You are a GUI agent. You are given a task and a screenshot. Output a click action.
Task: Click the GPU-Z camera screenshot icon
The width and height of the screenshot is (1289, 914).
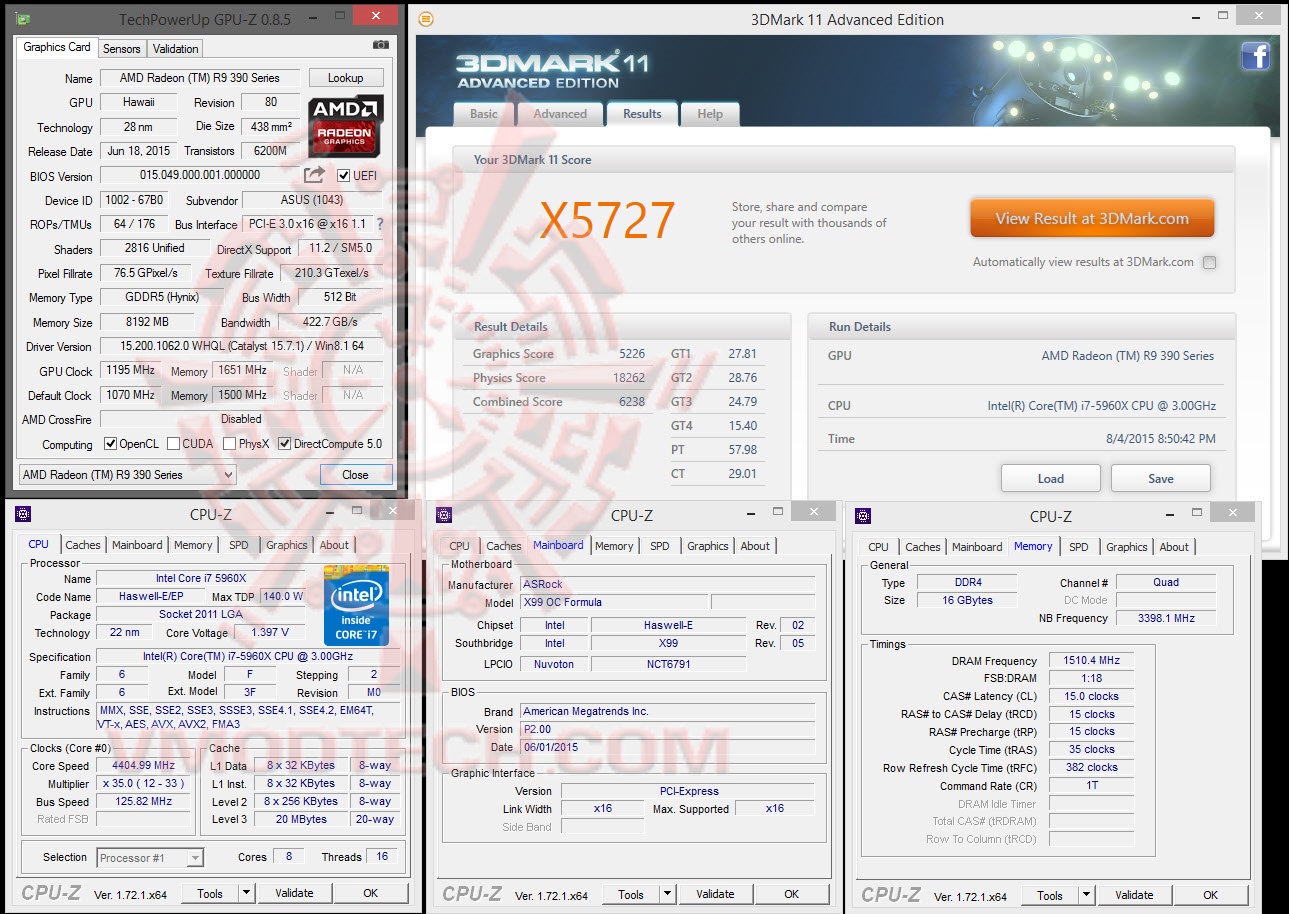click(x=380, y=45)
